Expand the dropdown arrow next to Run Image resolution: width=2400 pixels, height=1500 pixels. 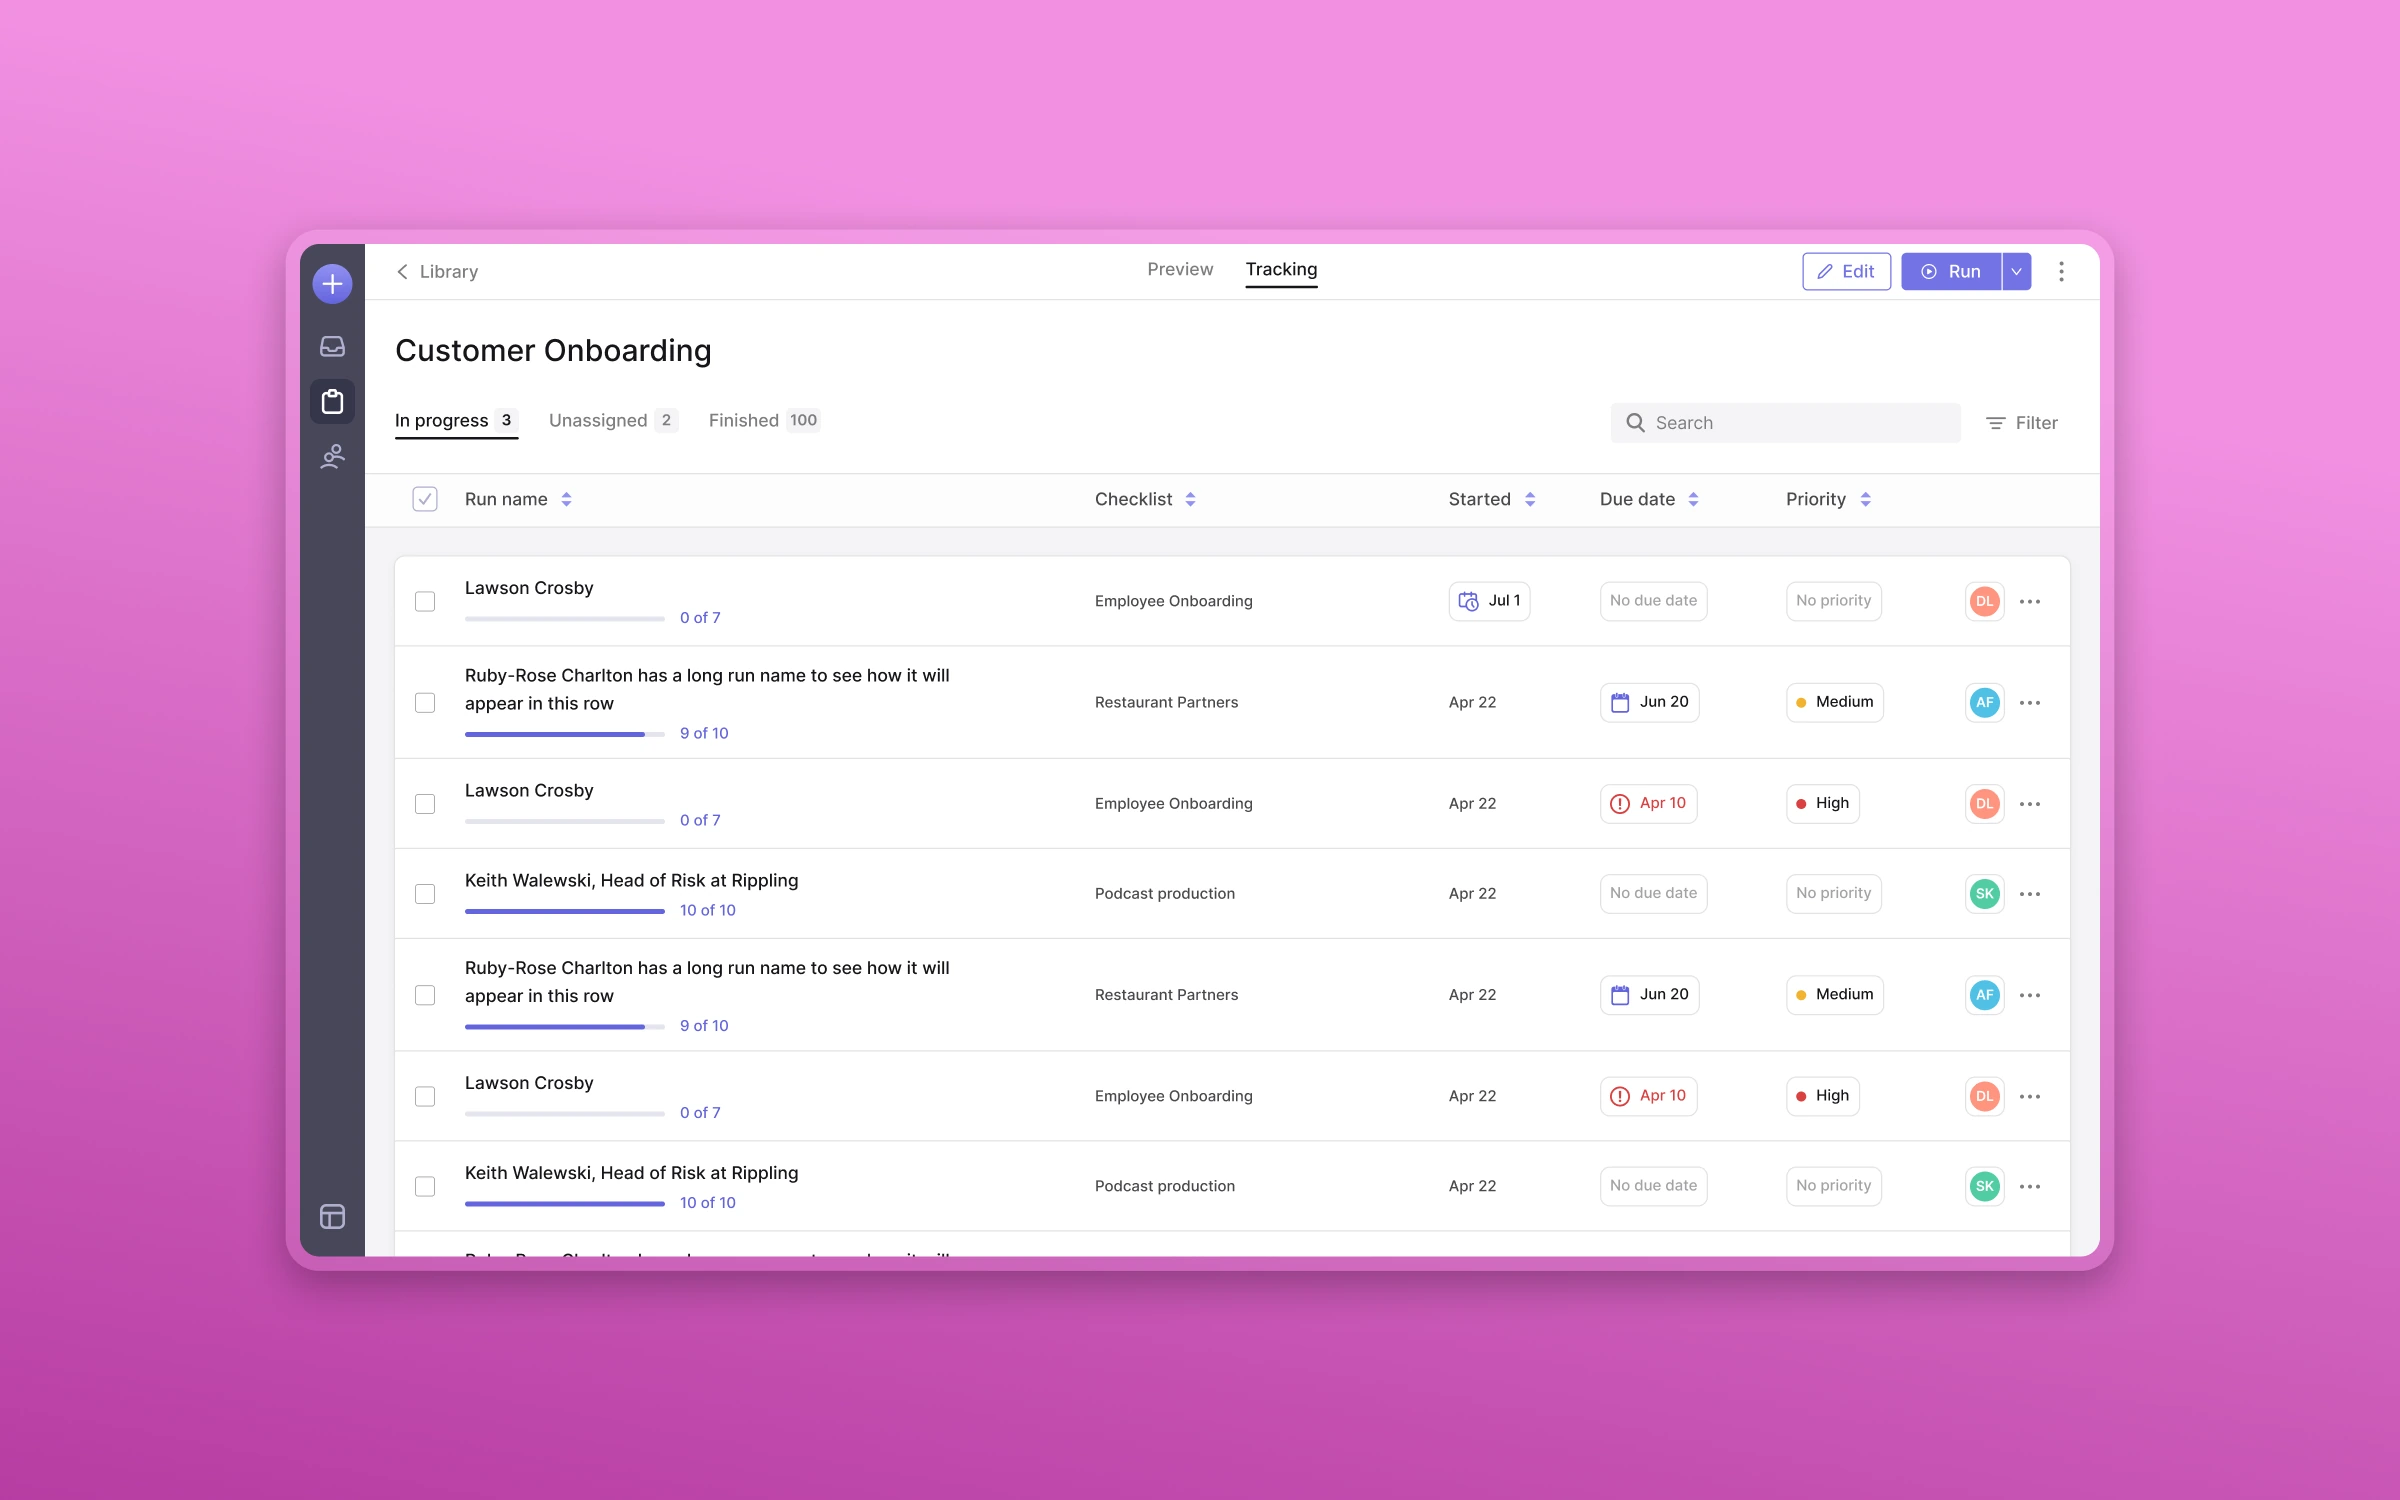(2016, 272)
